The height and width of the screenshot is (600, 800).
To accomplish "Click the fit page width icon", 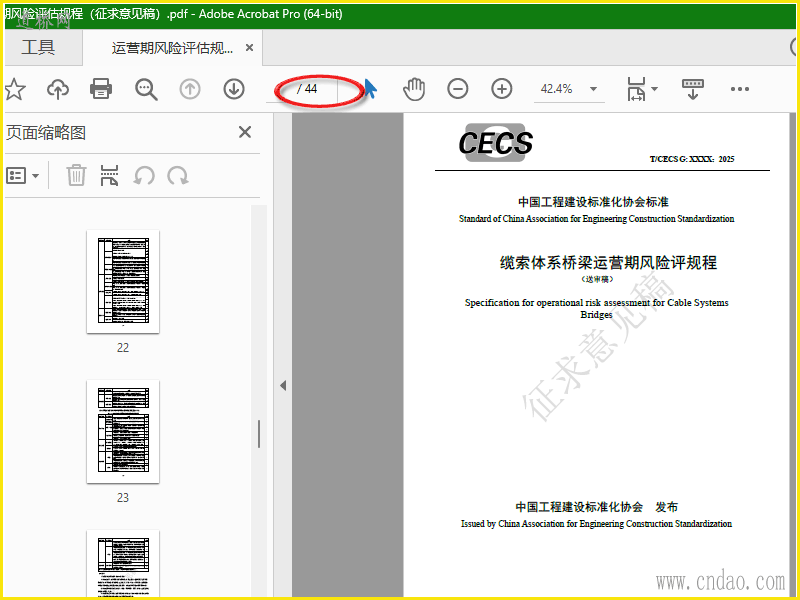I will click(636, 89).
